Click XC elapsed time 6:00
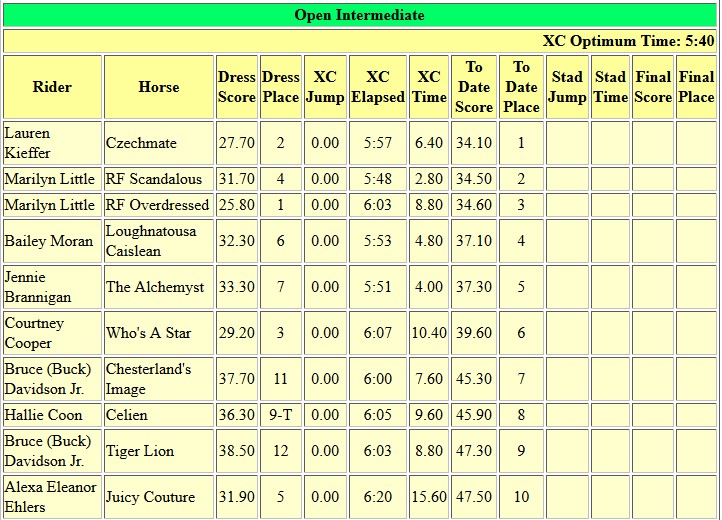The height and width of the screenshot is (520, 722). 378,379
